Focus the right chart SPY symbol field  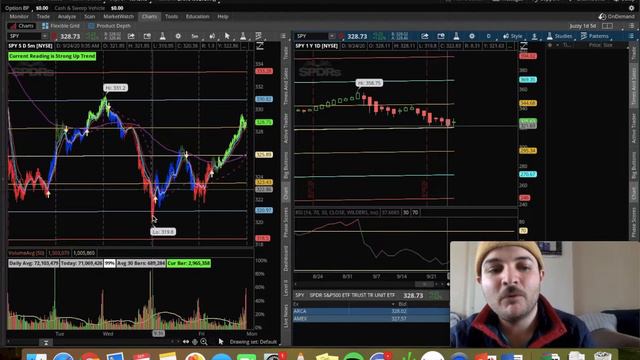[311, 36]
